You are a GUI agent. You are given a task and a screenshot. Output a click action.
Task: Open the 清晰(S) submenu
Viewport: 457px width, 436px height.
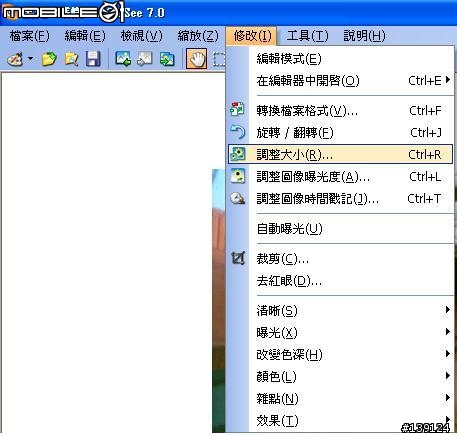[x=340, y=311]
